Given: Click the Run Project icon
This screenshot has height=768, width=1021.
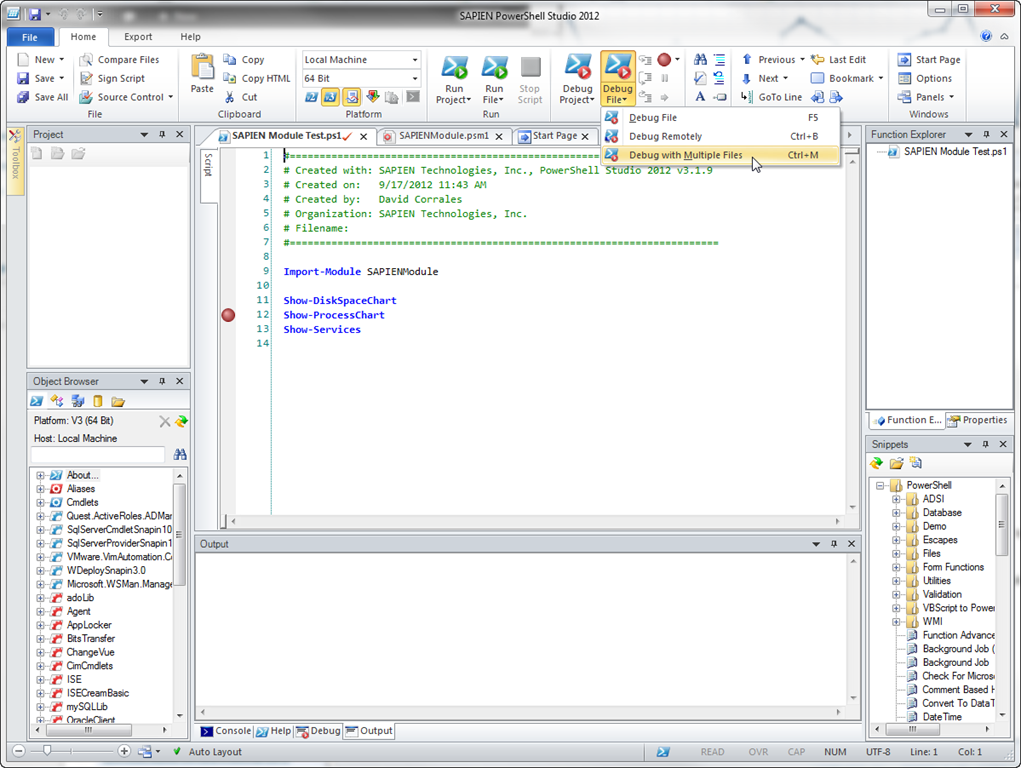Looking at the screenshot, I should pos(454,67).
